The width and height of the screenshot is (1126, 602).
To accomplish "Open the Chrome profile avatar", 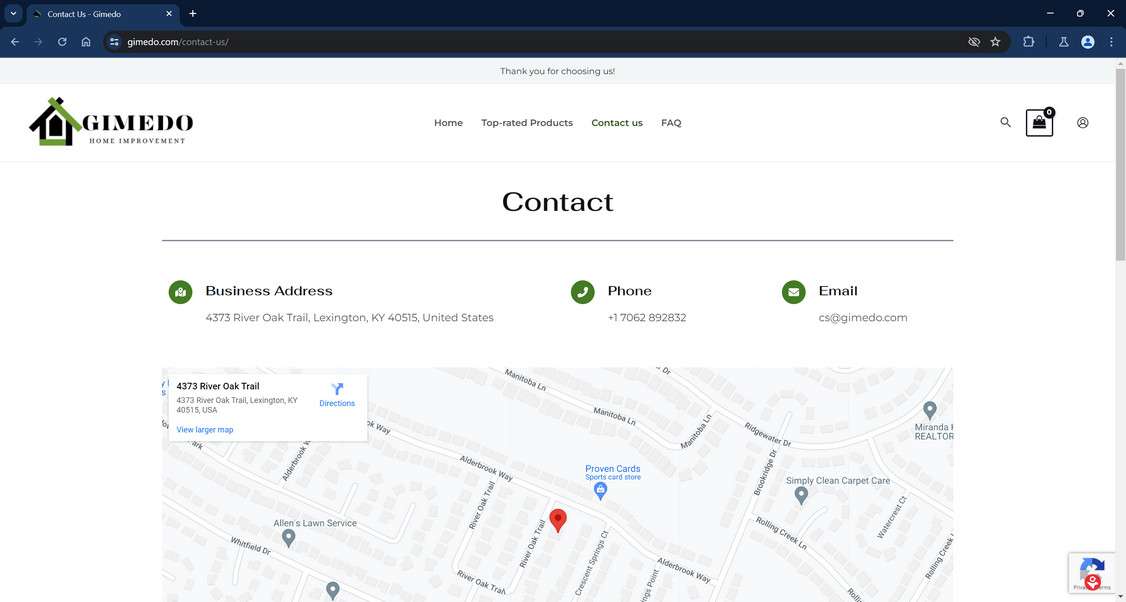I will 1088,42.
